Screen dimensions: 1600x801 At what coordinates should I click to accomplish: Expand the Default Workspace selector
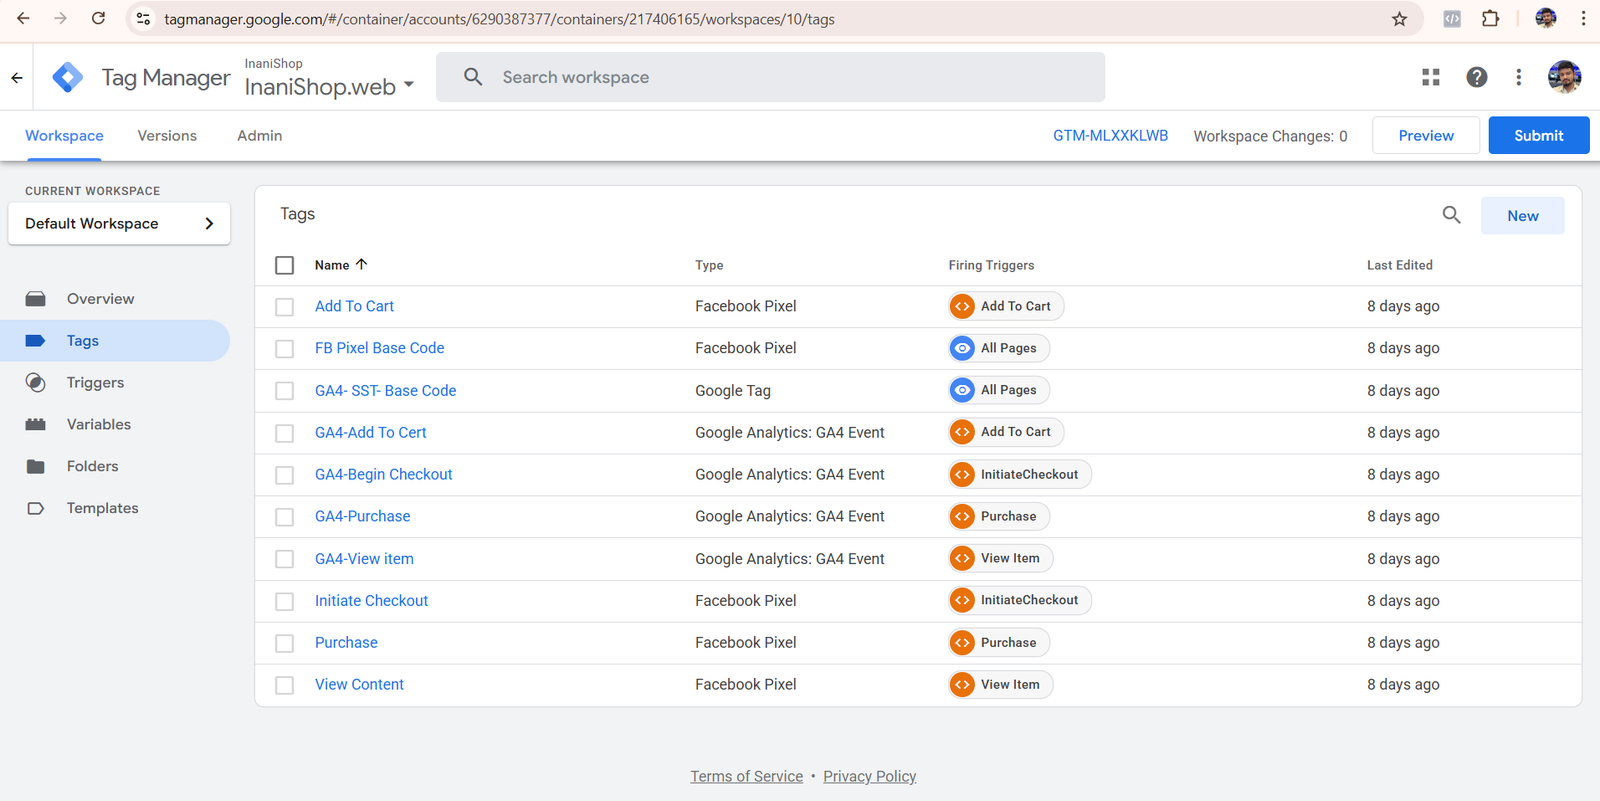(119, 223)
